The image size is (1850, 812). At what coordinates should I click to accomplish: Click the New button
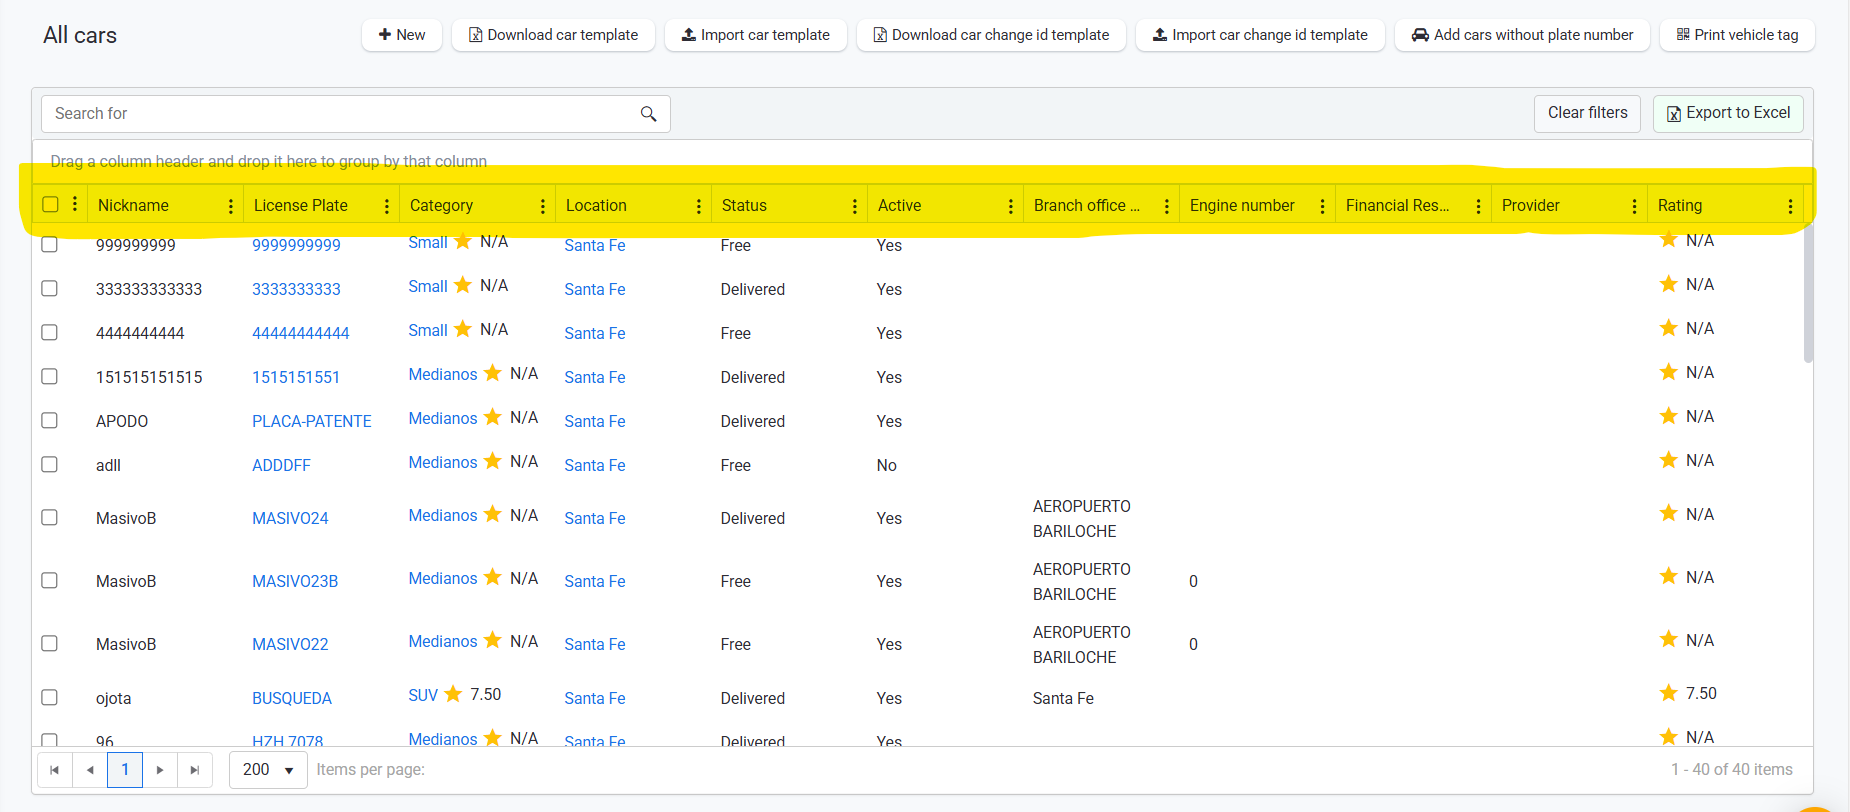tap(402, 35)
